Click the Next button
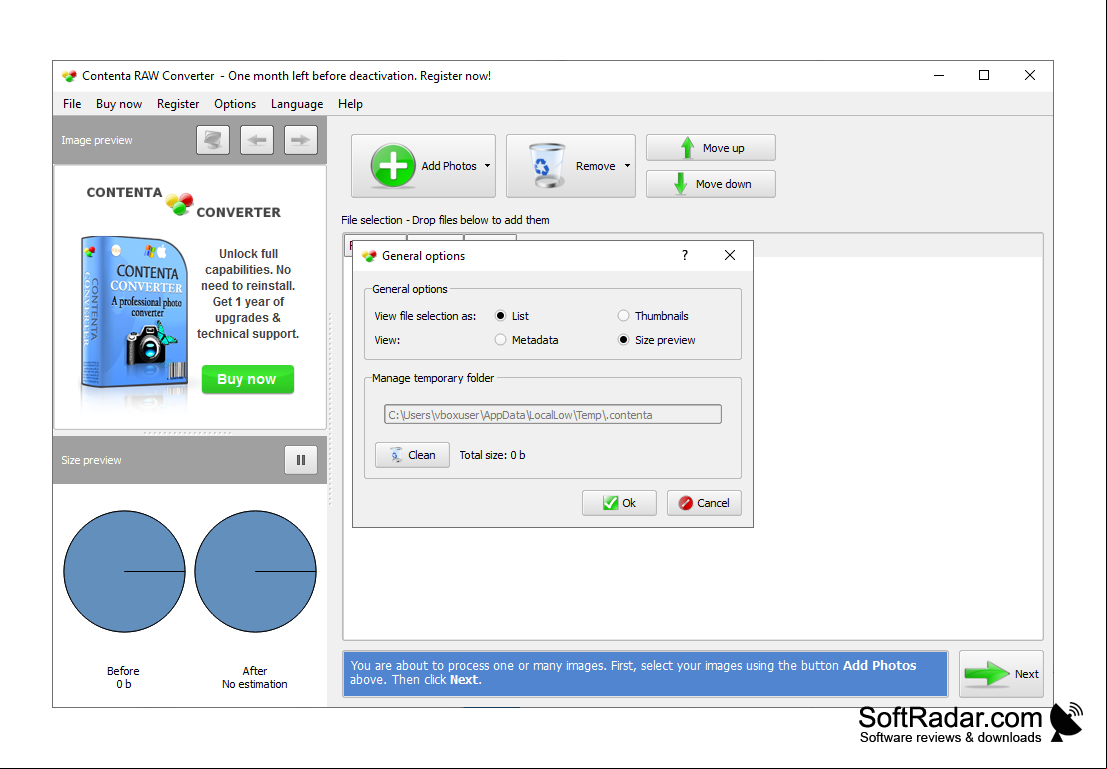Viewport: 1107px width, 769px height. pyautogui.click(x=1001, y=674)
